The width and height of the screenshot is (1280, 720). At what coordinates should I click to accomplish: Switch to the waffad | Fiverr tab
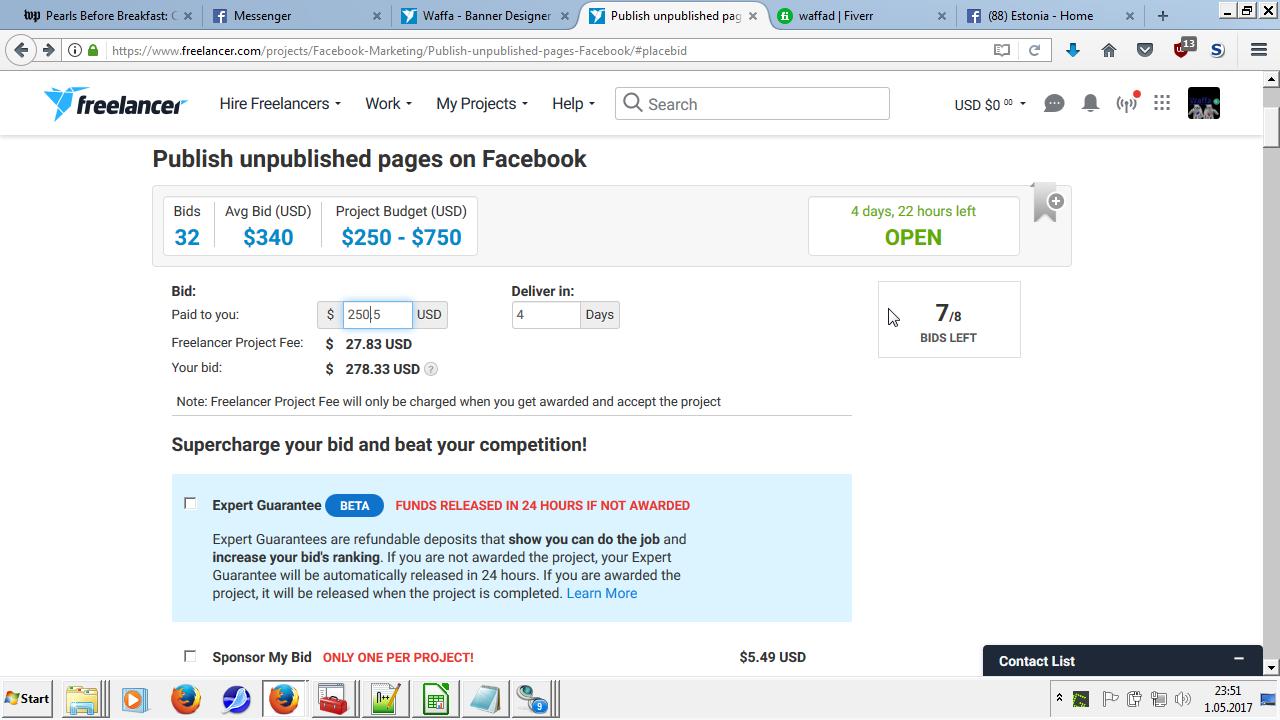tap(862, 16)
